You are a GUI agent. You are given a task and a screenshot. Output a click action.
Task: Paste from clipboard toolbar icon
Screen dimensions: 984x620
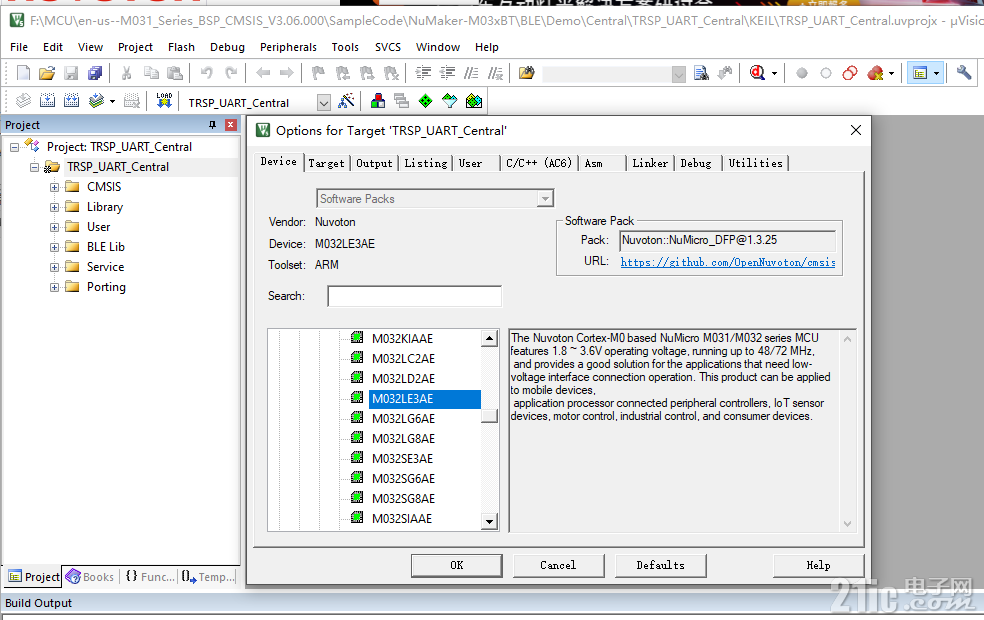(175, 73)
